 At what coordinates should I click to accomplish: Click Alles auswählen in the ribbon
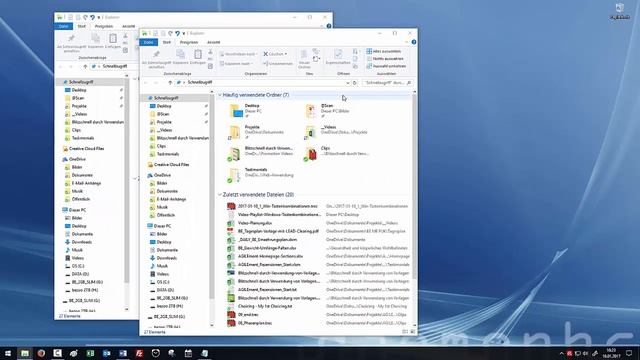(x=383, y=51)
